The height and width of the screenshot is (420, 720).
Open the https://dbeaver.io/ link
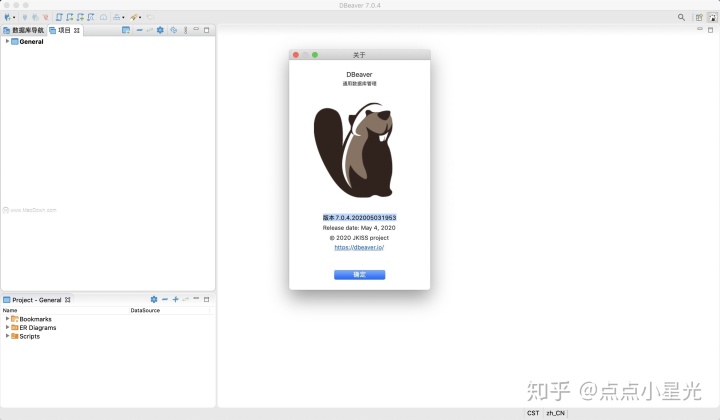tap(359, 247)
